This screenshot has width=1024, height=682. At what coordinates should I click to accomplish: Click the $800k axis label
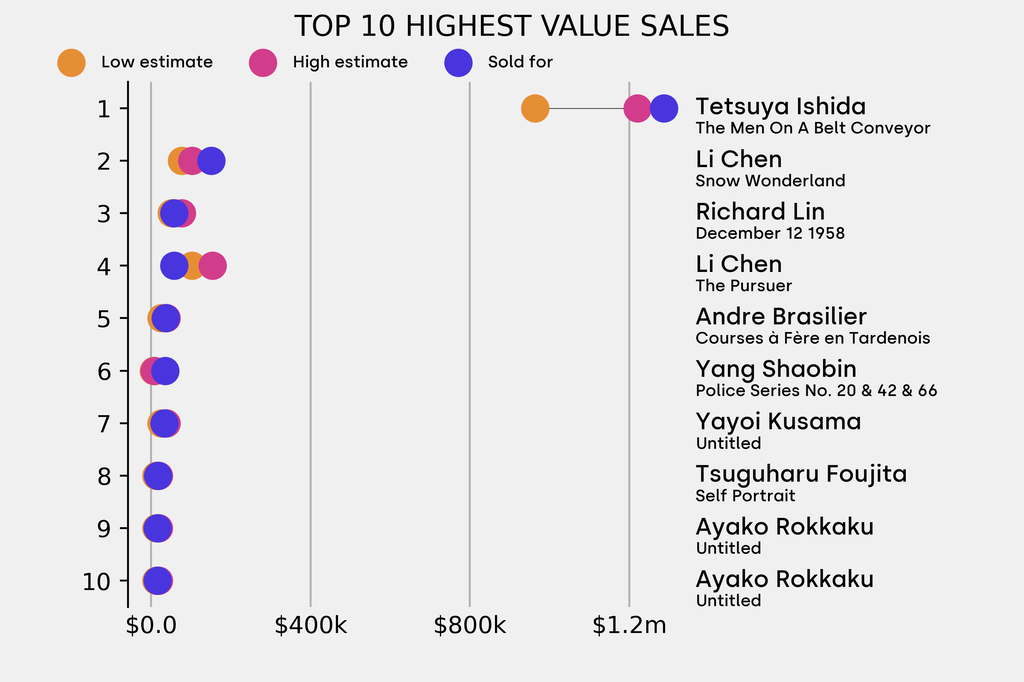pos(469,627)
